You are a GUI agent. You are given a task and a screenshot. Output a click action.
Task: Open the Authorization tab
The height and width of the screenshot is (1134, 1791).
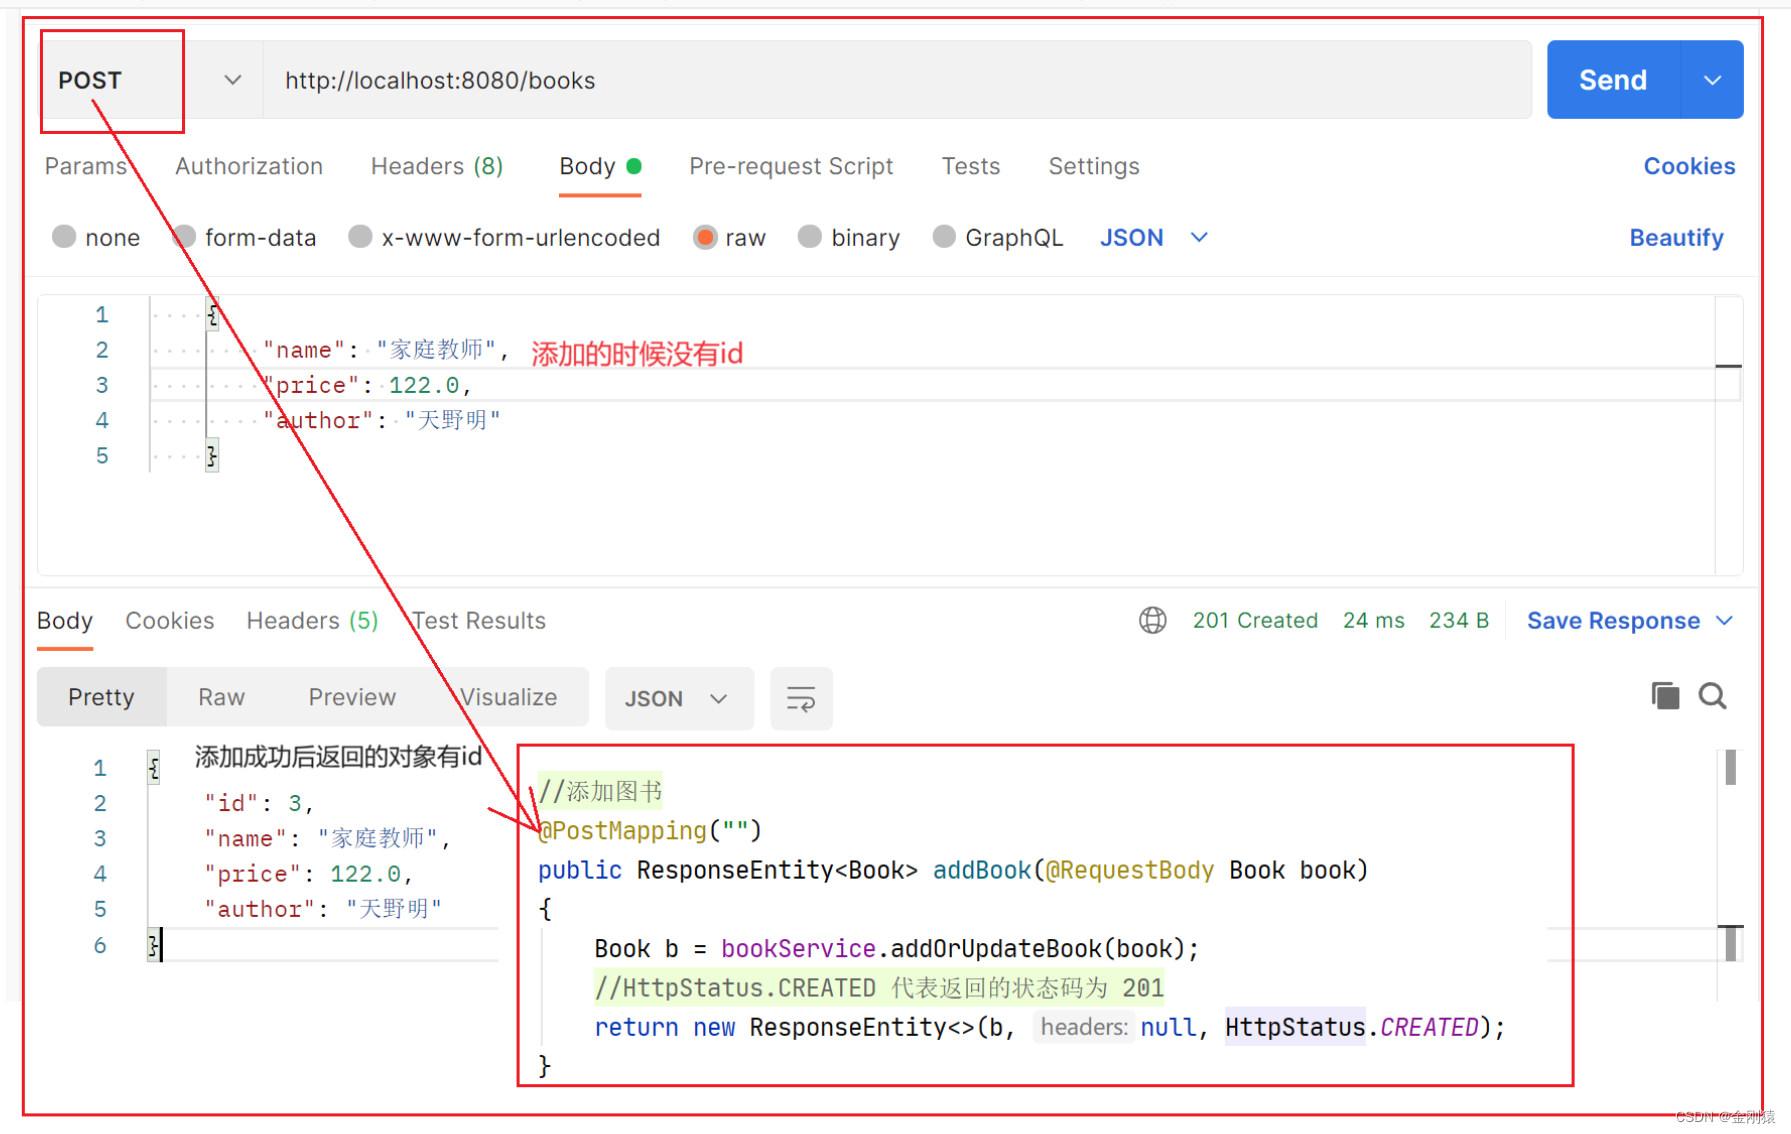click(249, 166)
